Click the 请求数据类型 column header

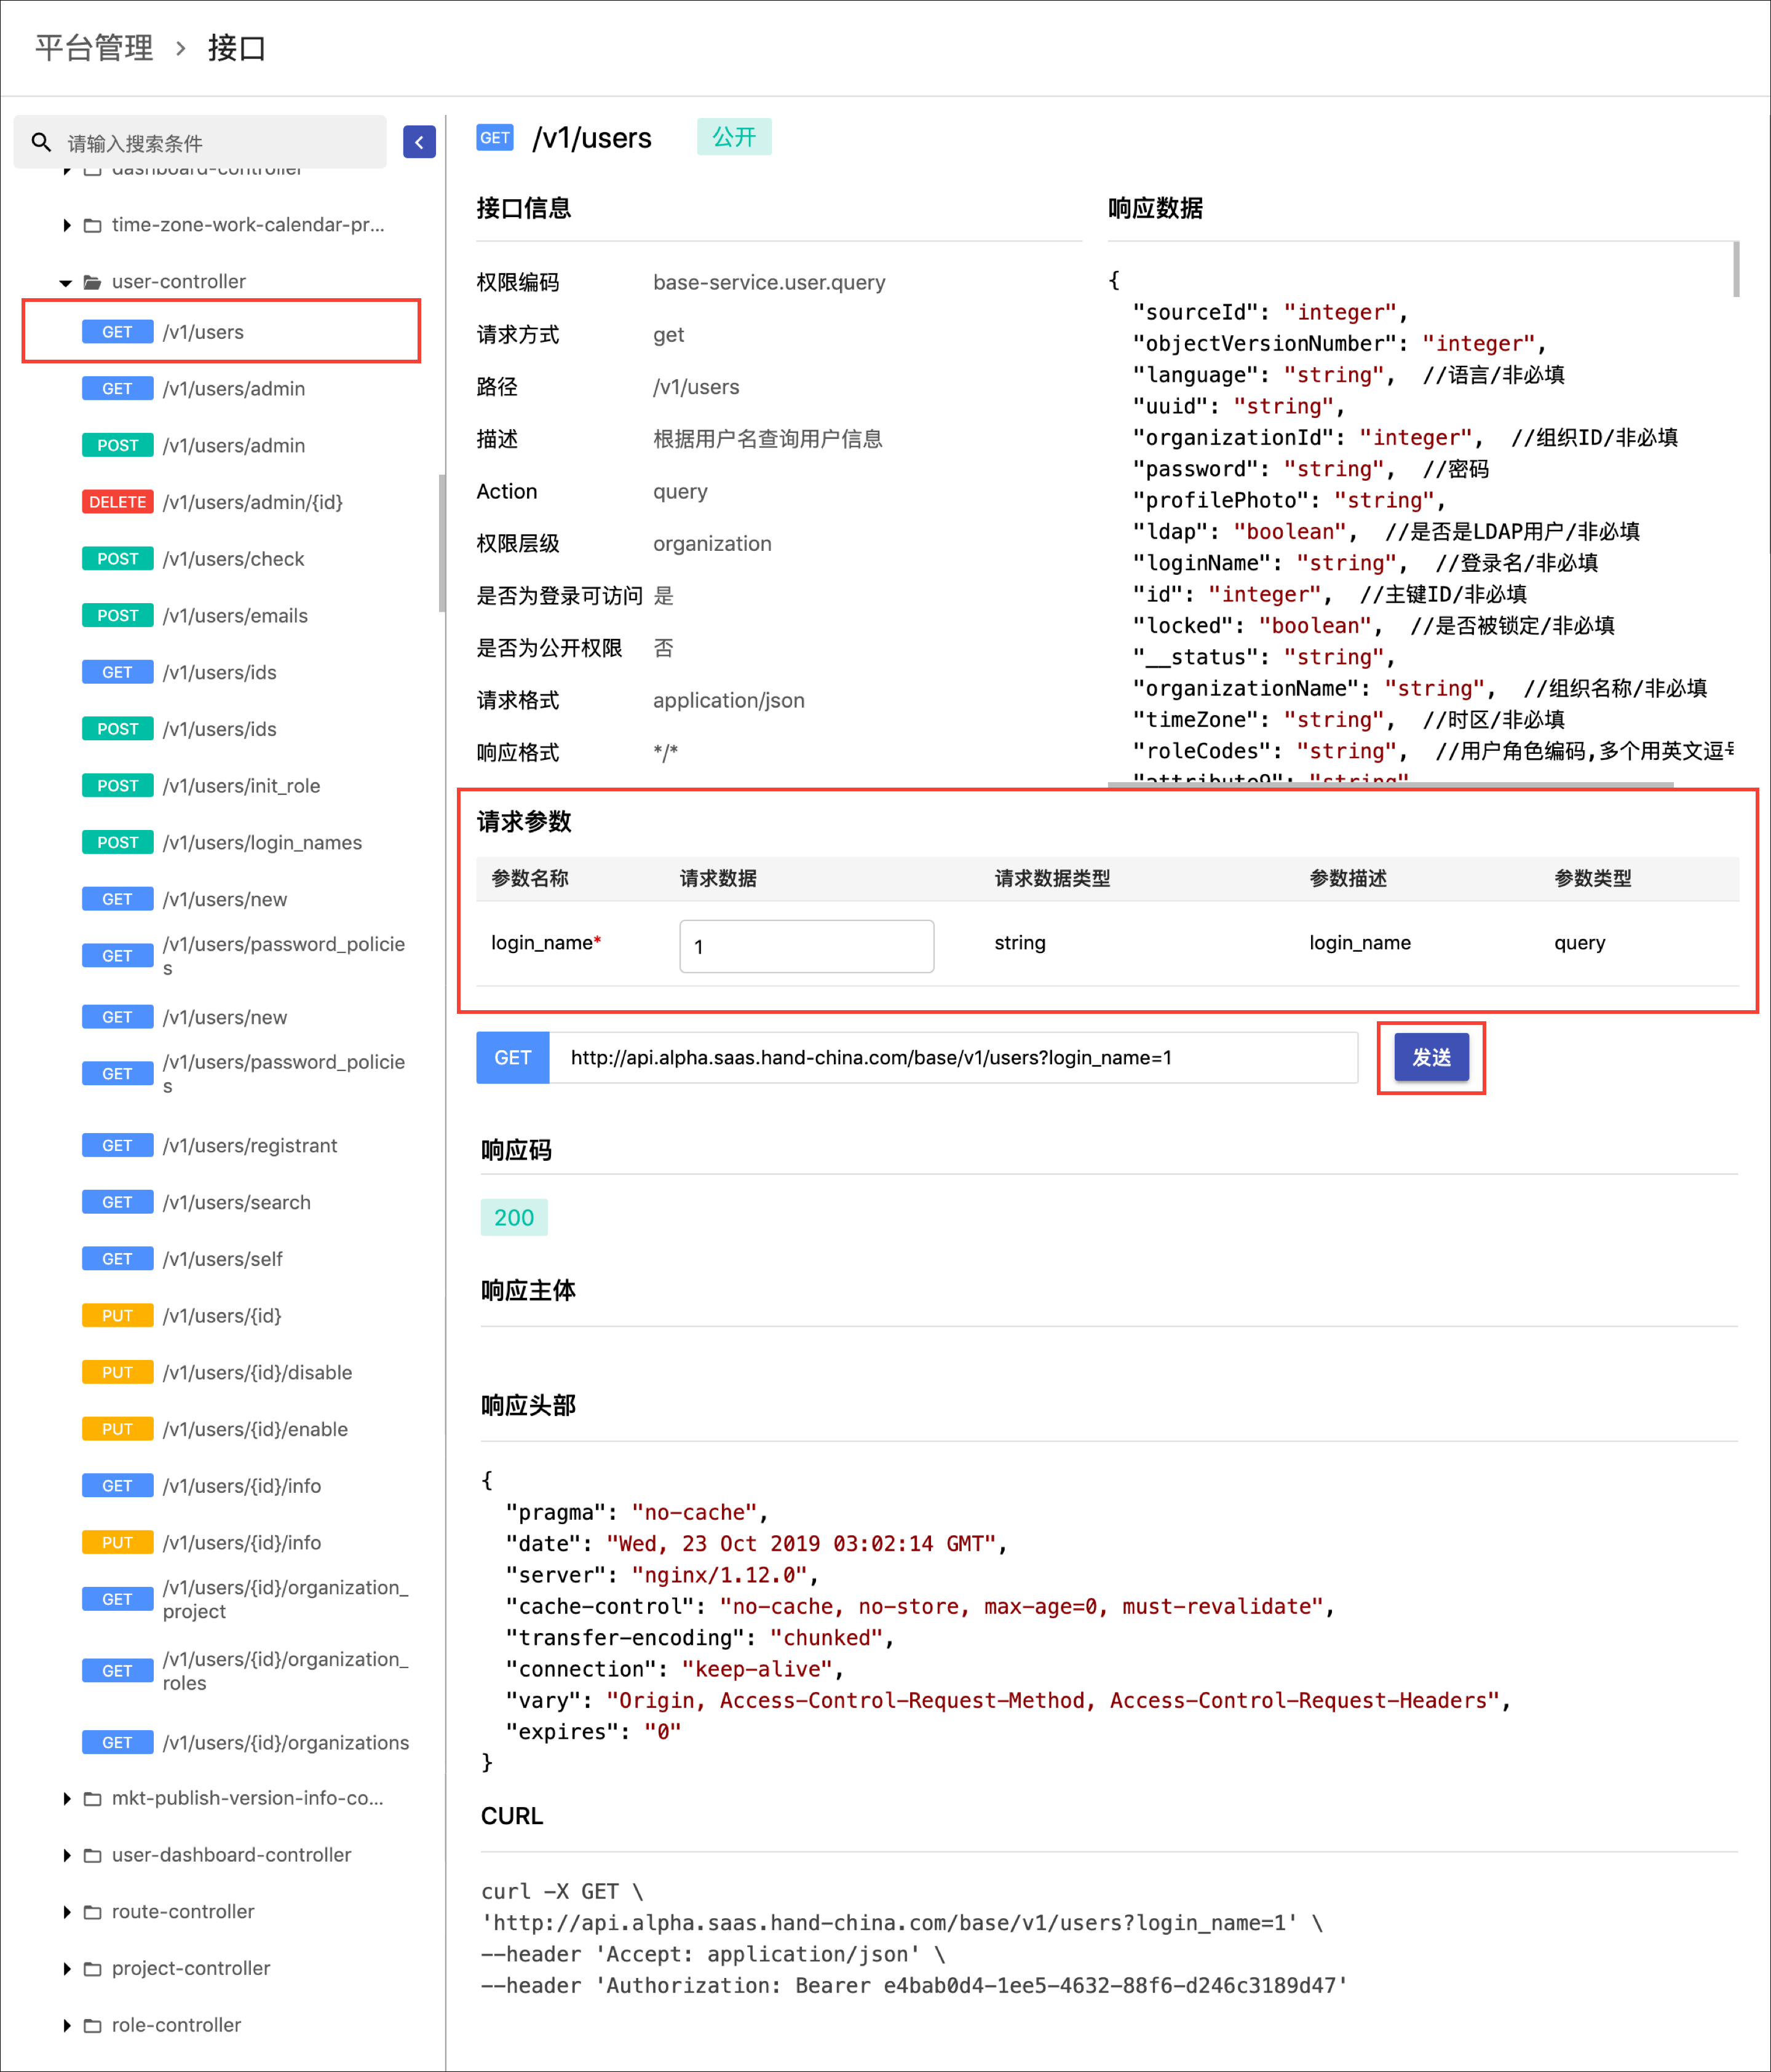[1052, 878]
